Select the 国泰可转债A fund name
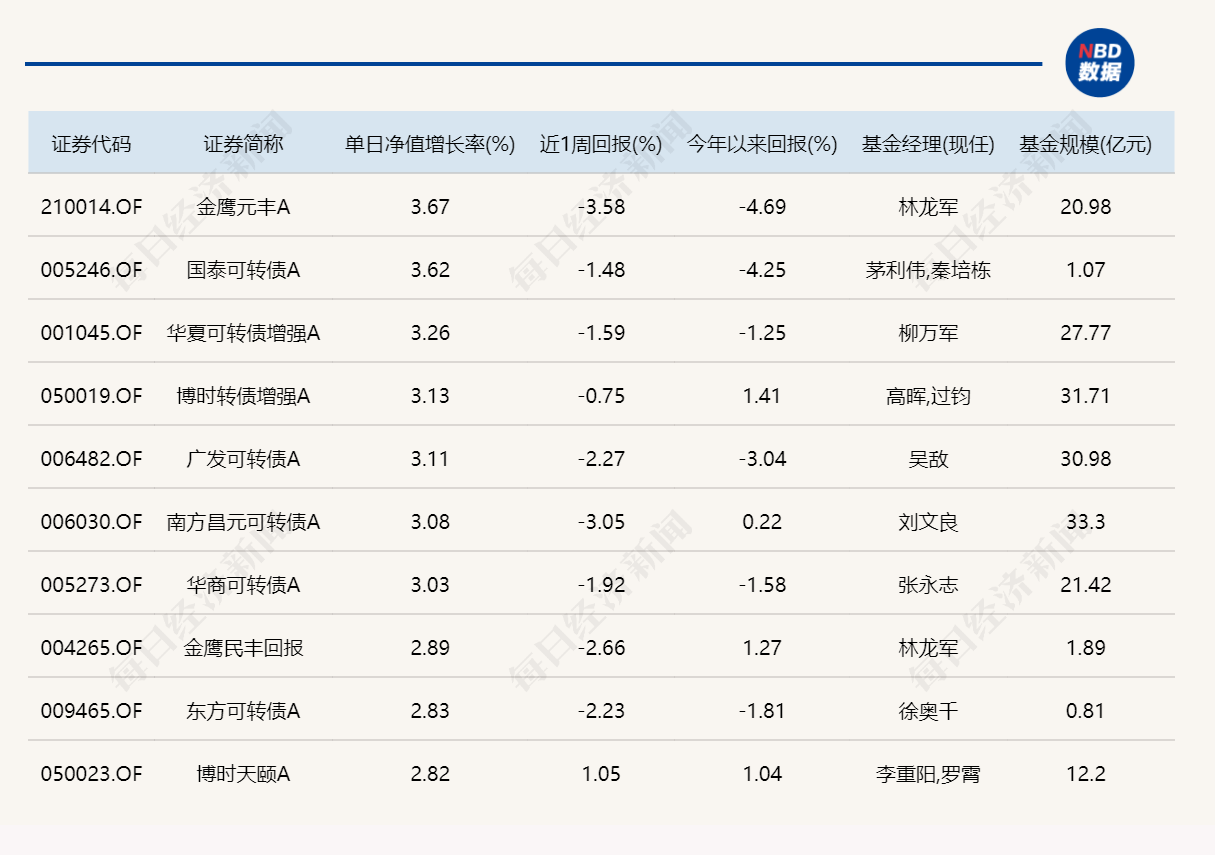Image resolution: width=1215 pixels, height=855 pixels. 243,270
